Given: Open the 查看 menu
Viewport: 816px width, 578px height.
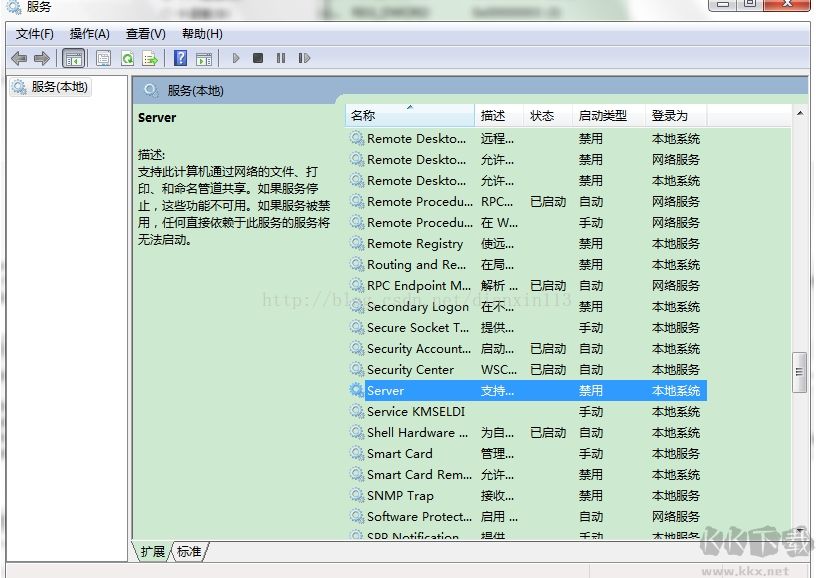Looking at the screenshot, I should [145, 33].
